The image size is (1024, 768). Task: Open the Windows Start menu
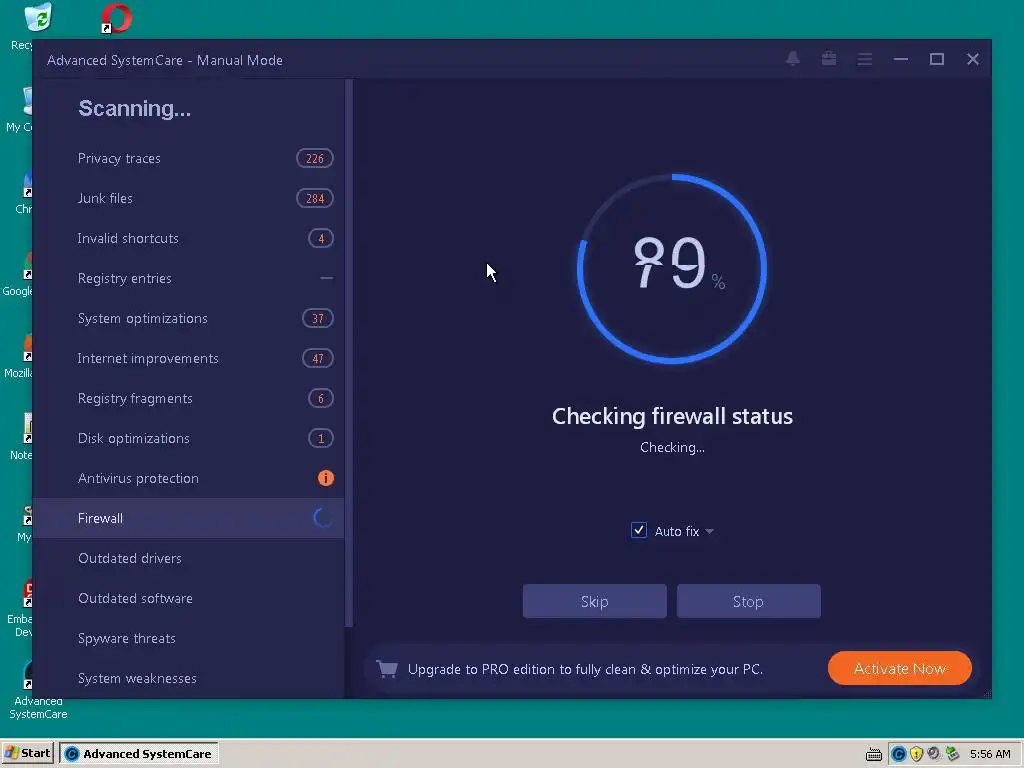pos(27,753)
